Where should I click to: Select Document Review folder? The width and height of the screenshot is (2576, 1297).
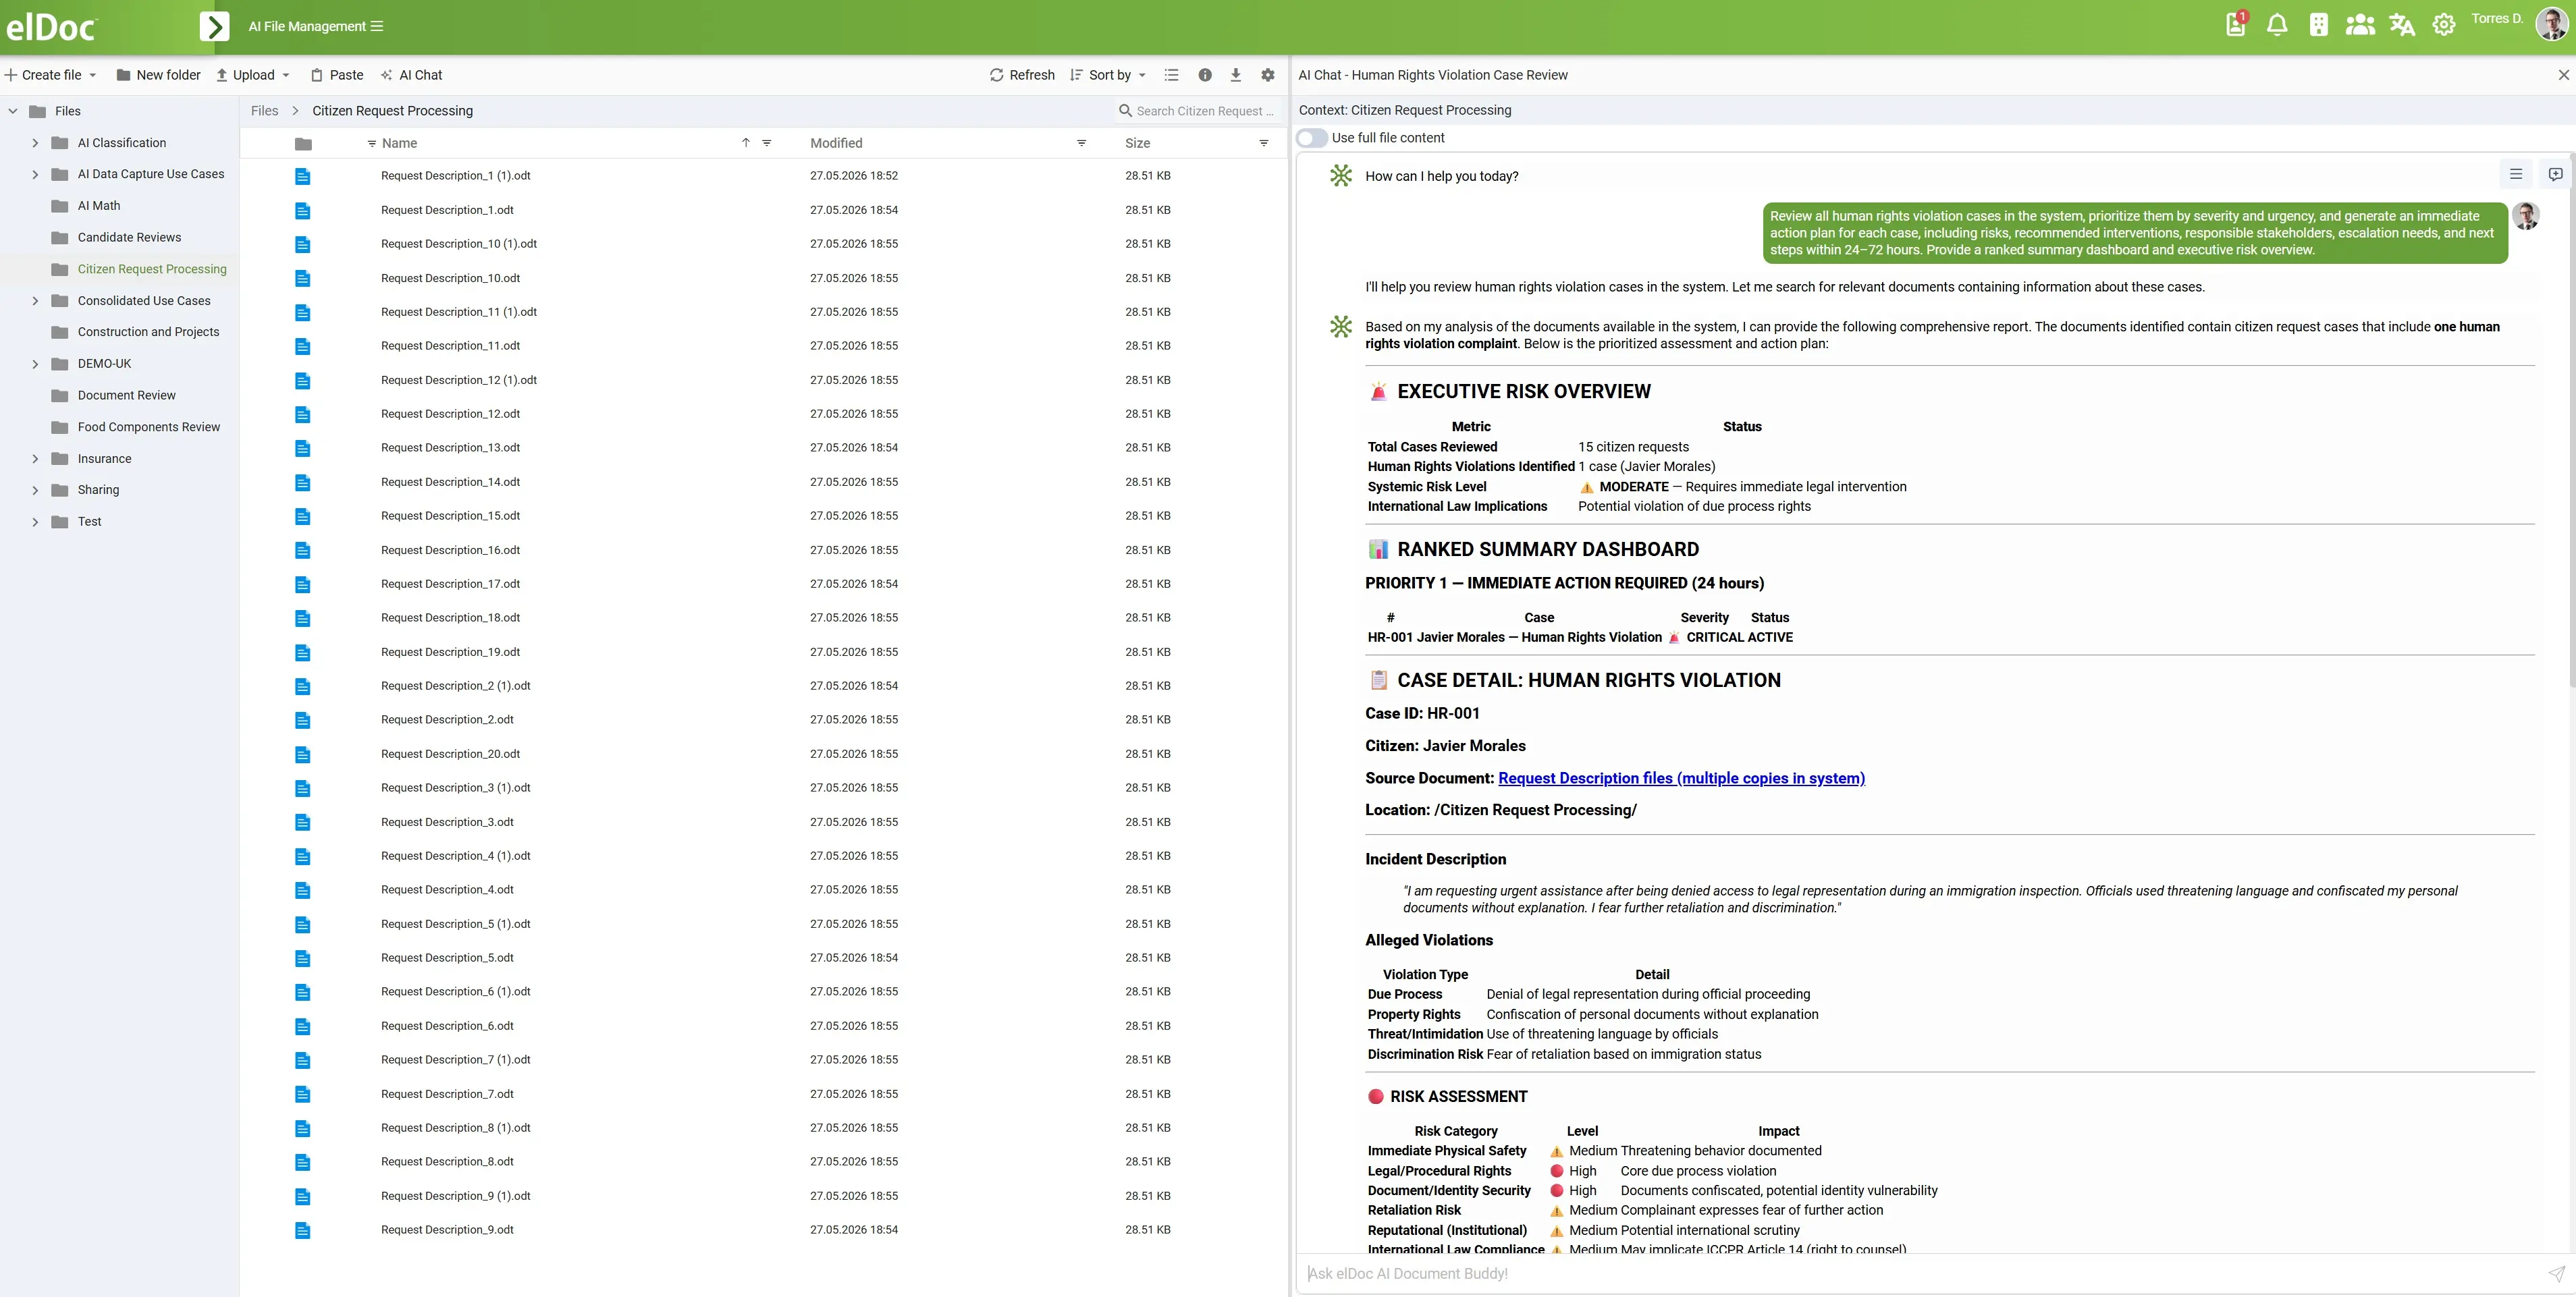(126, 395)
